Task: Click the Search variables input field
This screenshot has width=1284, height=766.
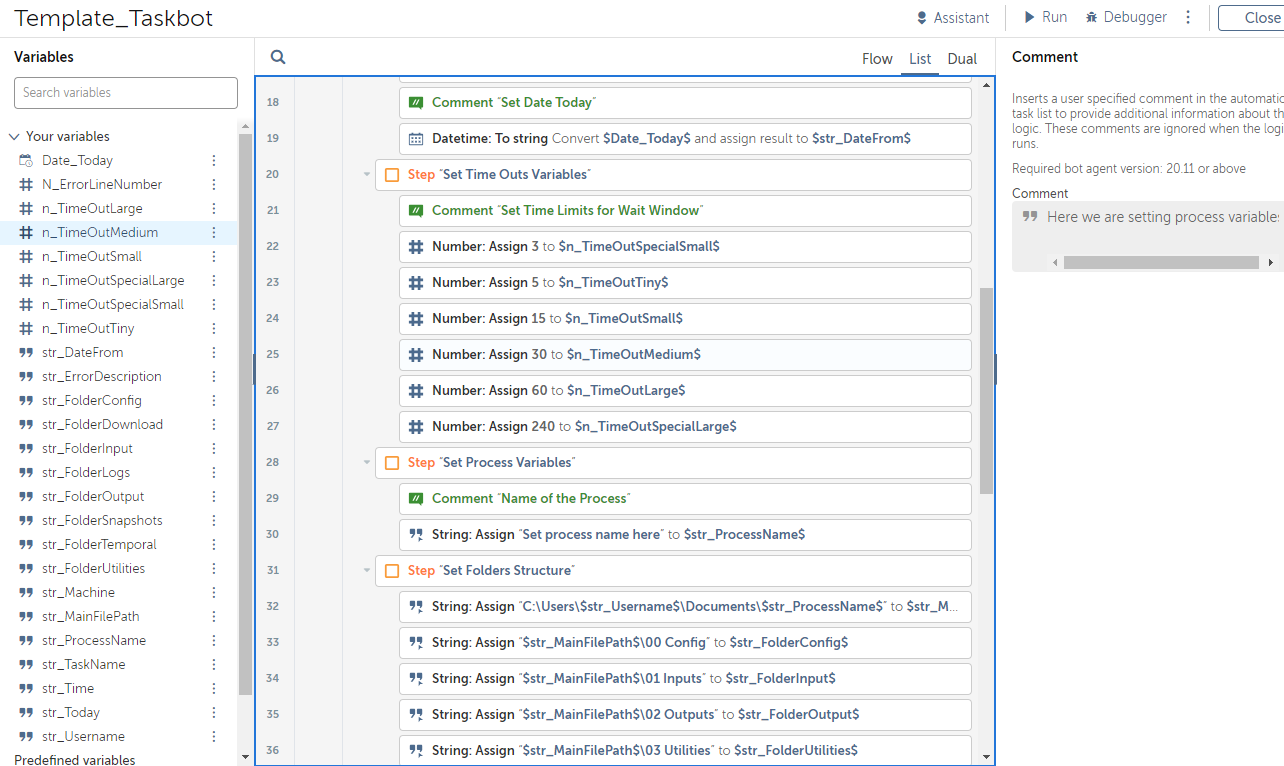Action: tap(126, 93)
